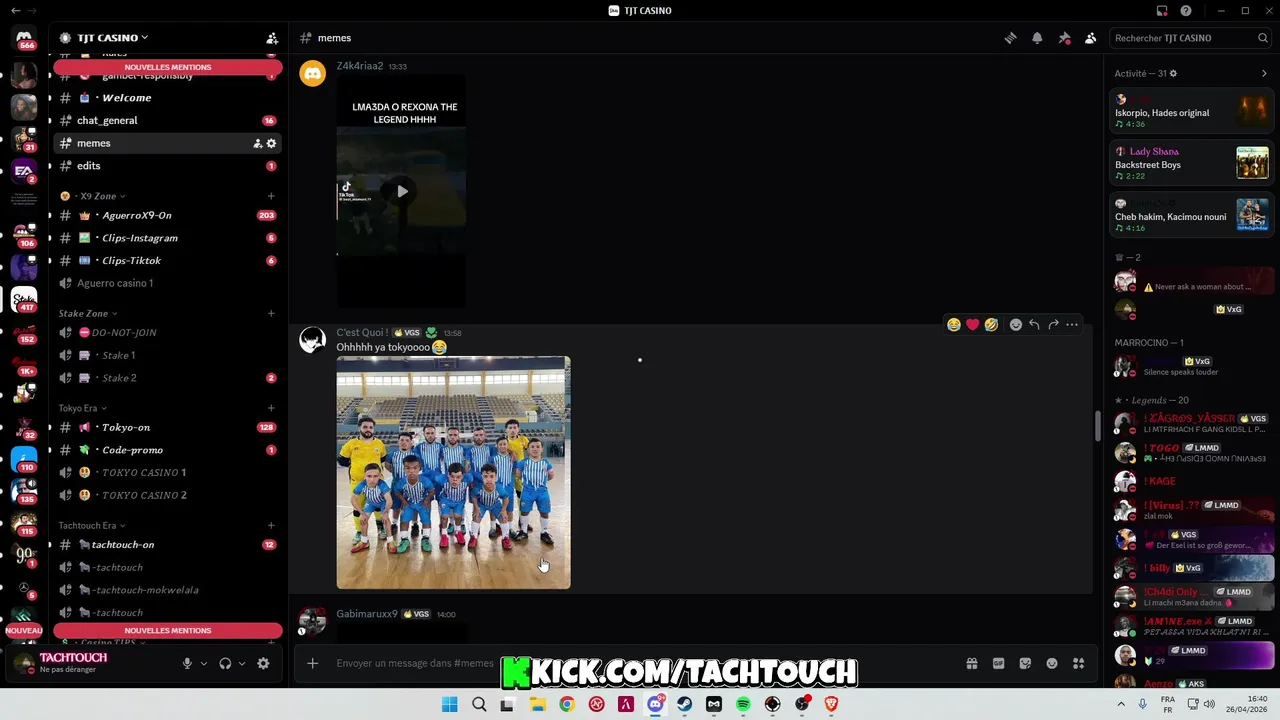This screenshot has width=1280, height=720.
Task: Open the Spotify app on the taskbar
Action: tap(743, 704)
